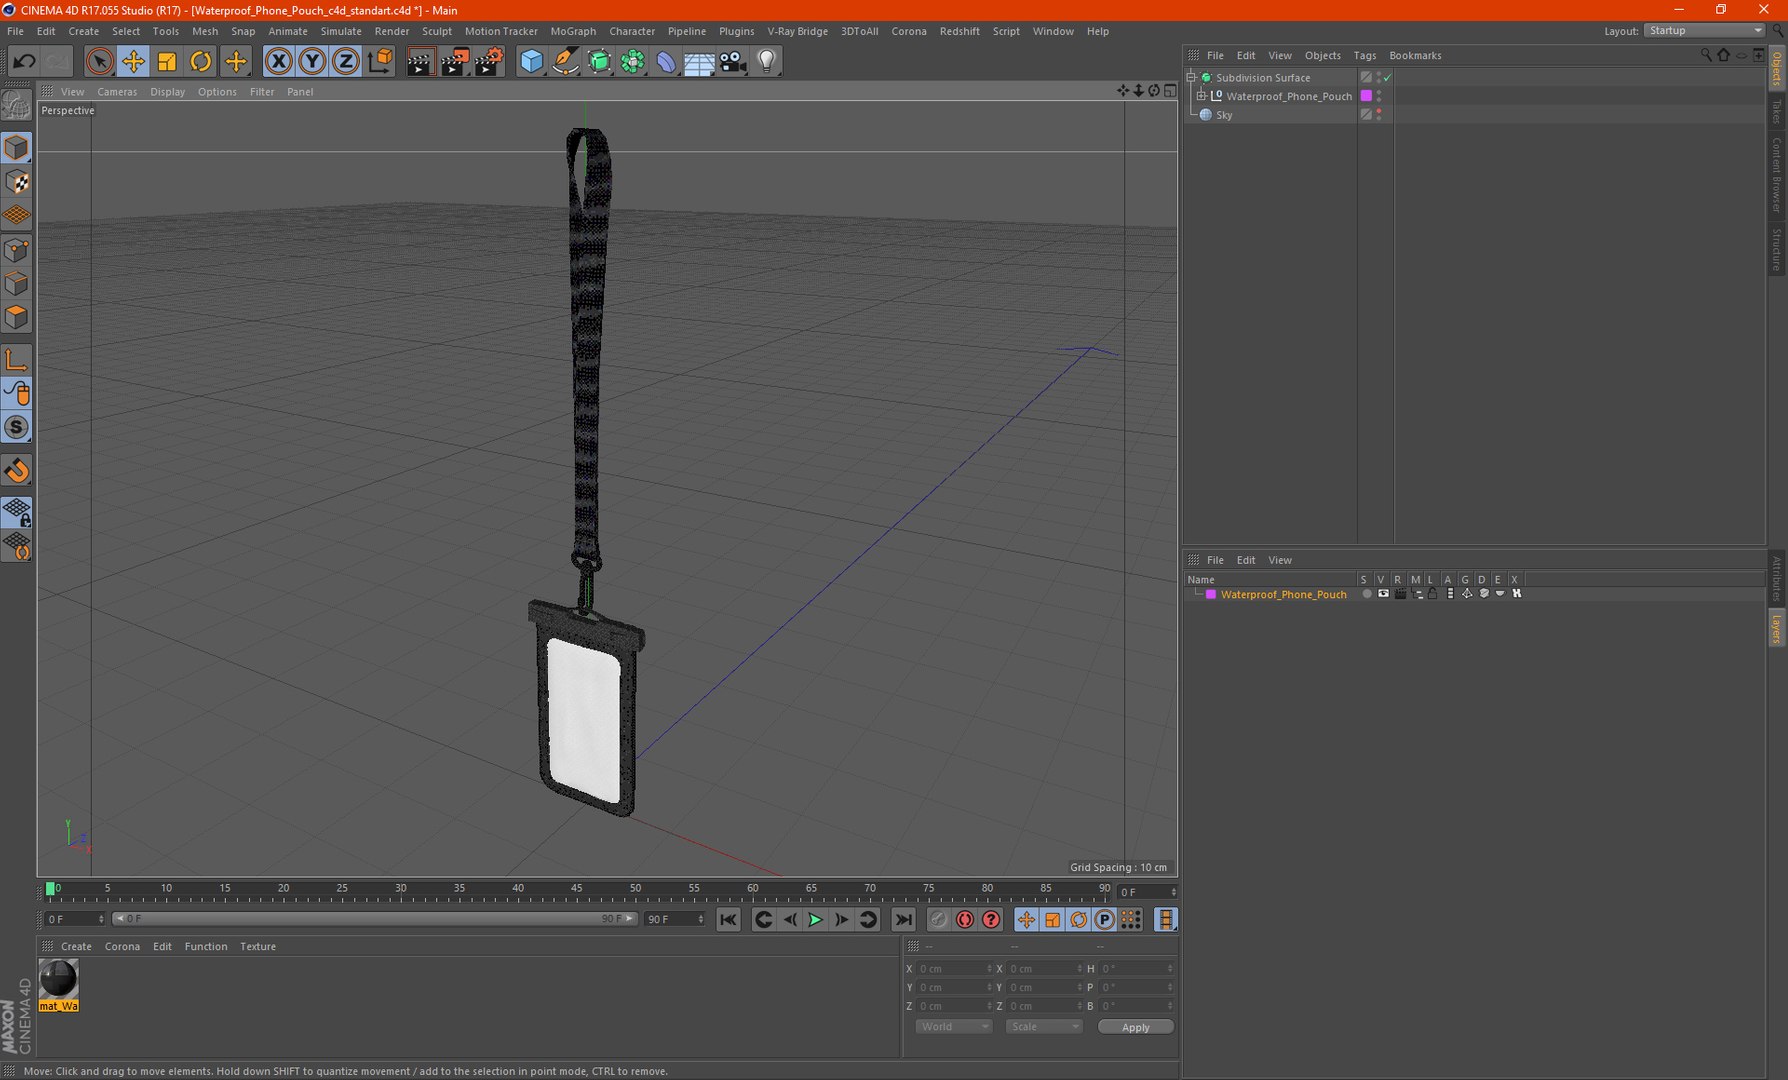Open material manager Texture menu
The height and width of the screenshot is (1080, 1788).
coord(258,946)
